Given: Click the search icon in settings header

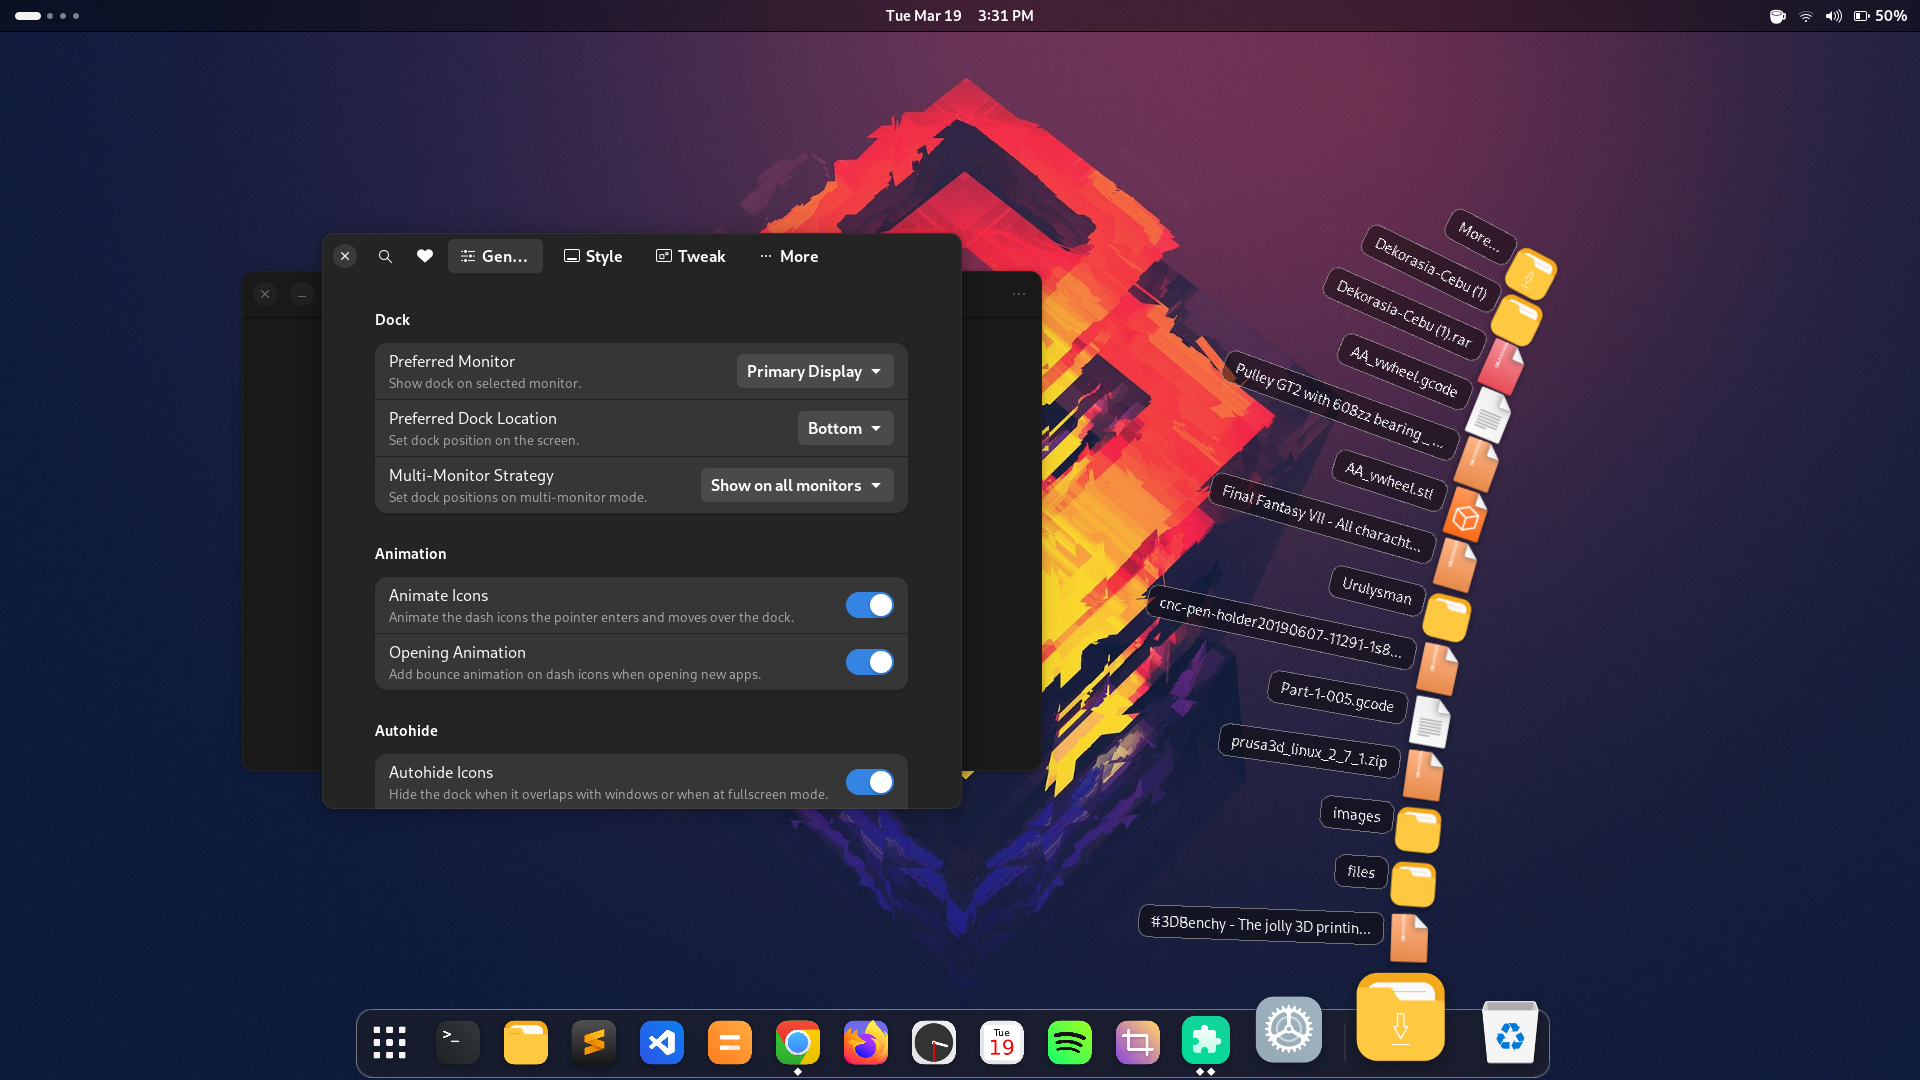Looking at the screenshot, I should 385,256.
